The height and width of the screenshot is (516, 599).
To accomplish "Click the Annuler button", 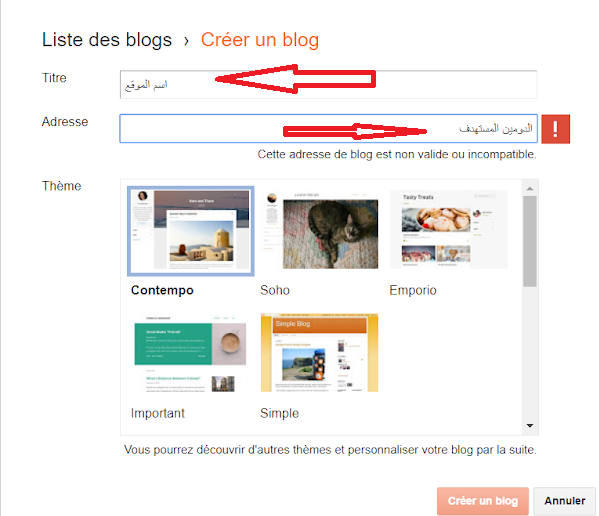I will pyautogui.click(x=565, y=501).
